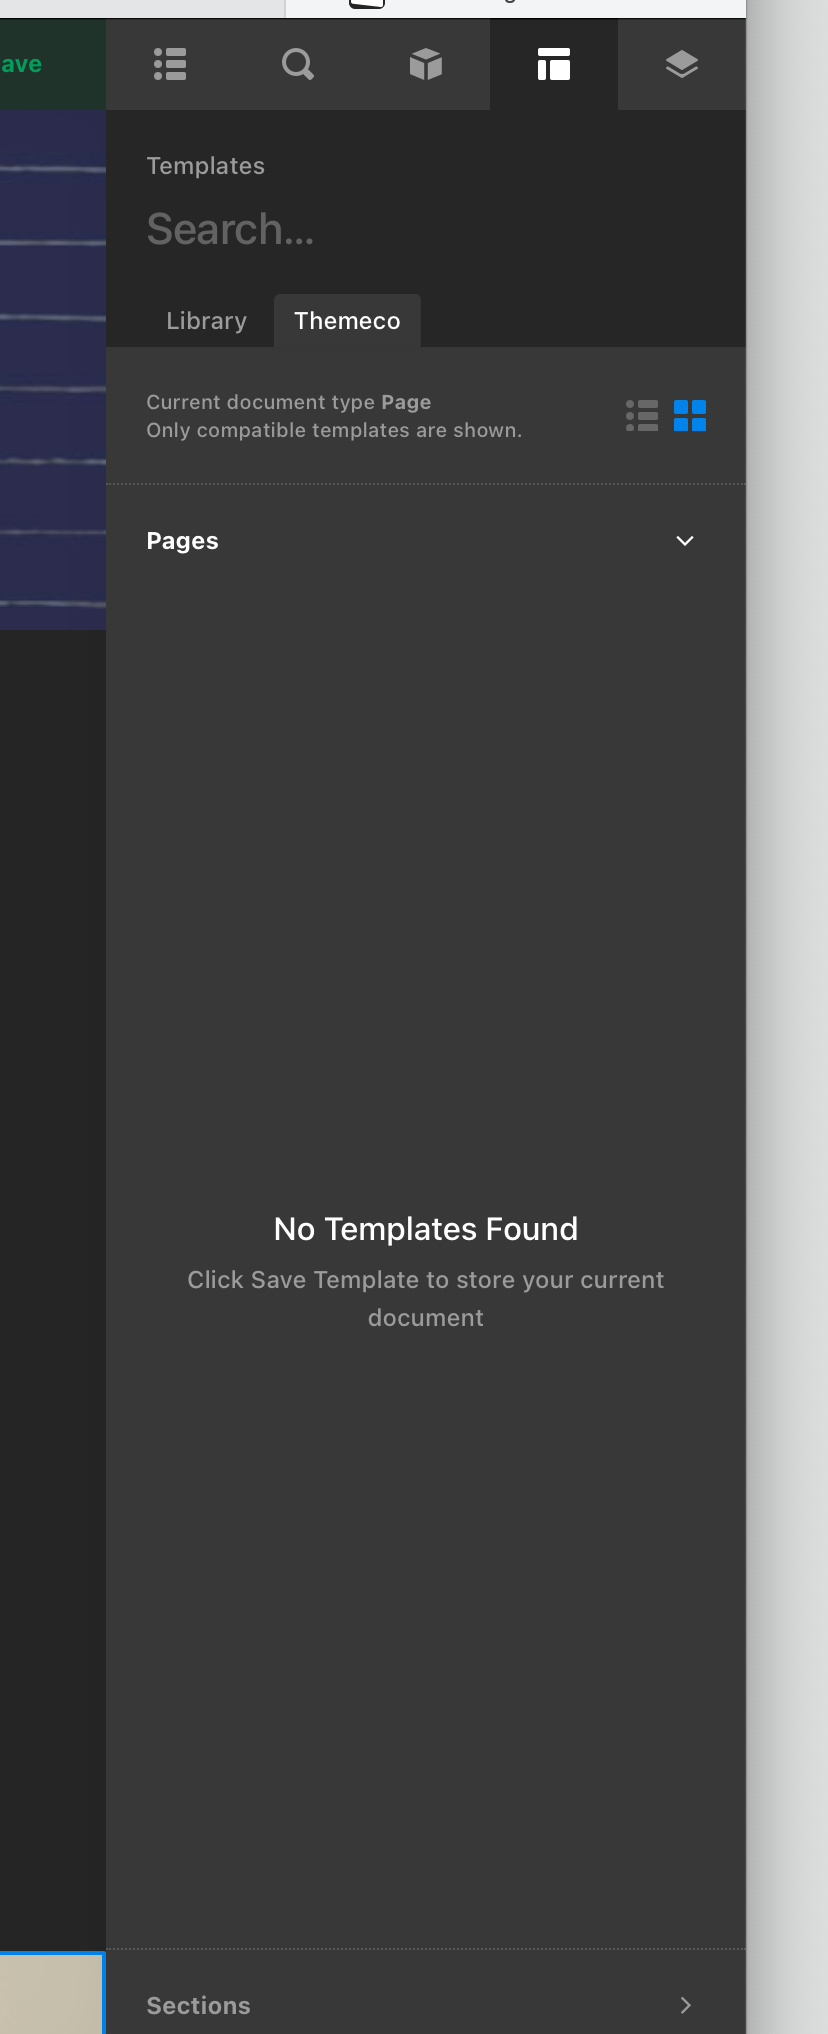Focus the templates Search field

coord(426,229)
